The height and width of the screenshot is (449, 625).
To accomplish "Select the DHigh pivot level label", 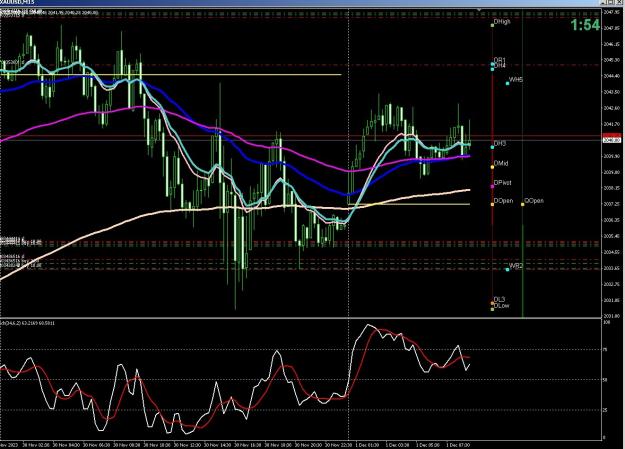I will point(502,22).
